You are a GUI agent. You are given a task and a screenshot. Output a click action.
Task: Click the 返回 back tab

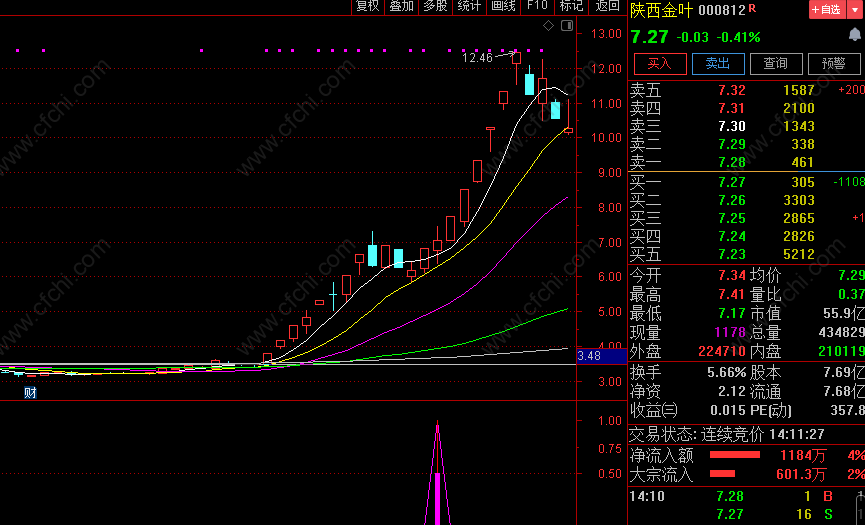[607, 6]
